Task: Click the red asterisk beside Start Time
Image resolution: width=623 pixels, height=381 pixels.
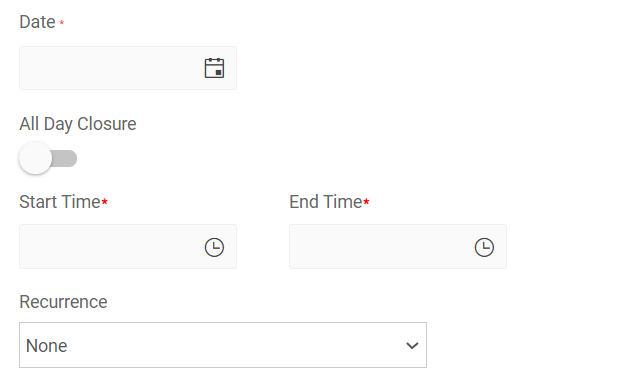Action: pos(104,202)
